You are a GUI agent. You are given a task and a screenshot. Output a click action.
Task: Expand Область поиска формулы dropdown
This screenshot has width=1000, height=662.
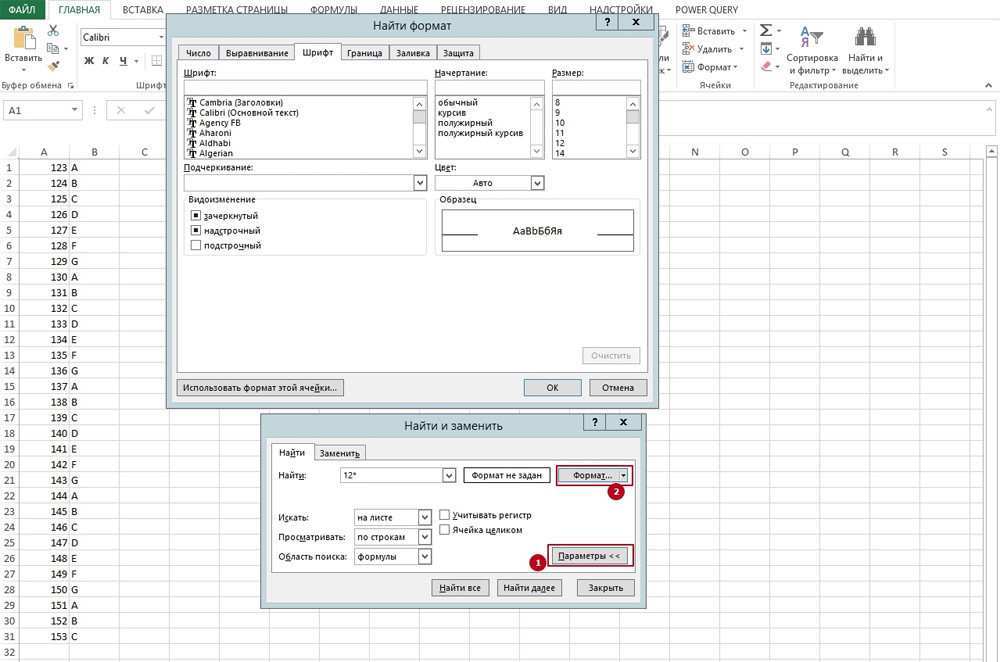coord(425,556)
